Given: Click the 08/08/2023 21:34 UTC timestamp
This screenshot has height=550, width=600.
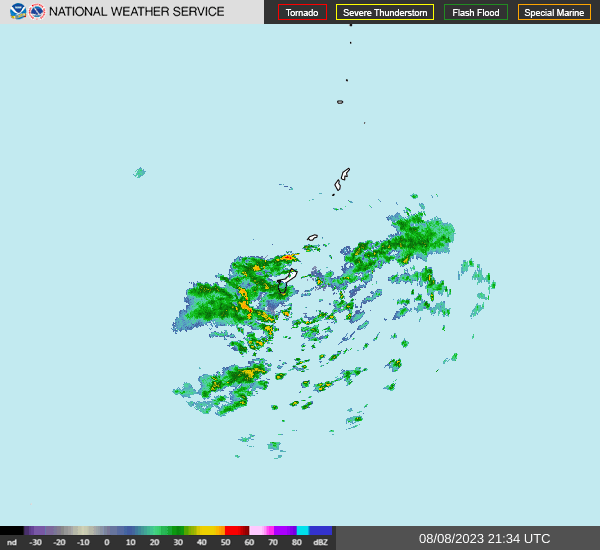Looking at the screenshot, I should (484, 539).
